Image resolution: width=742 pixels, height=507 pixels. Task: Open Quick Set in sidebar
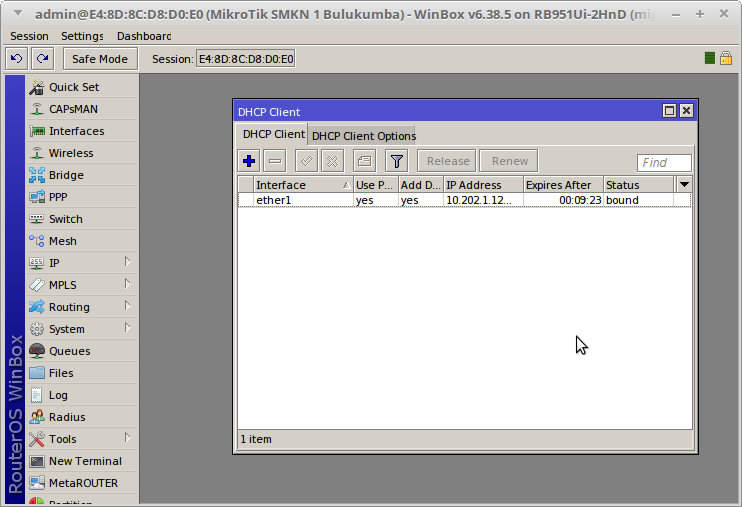tap(82, 87)
